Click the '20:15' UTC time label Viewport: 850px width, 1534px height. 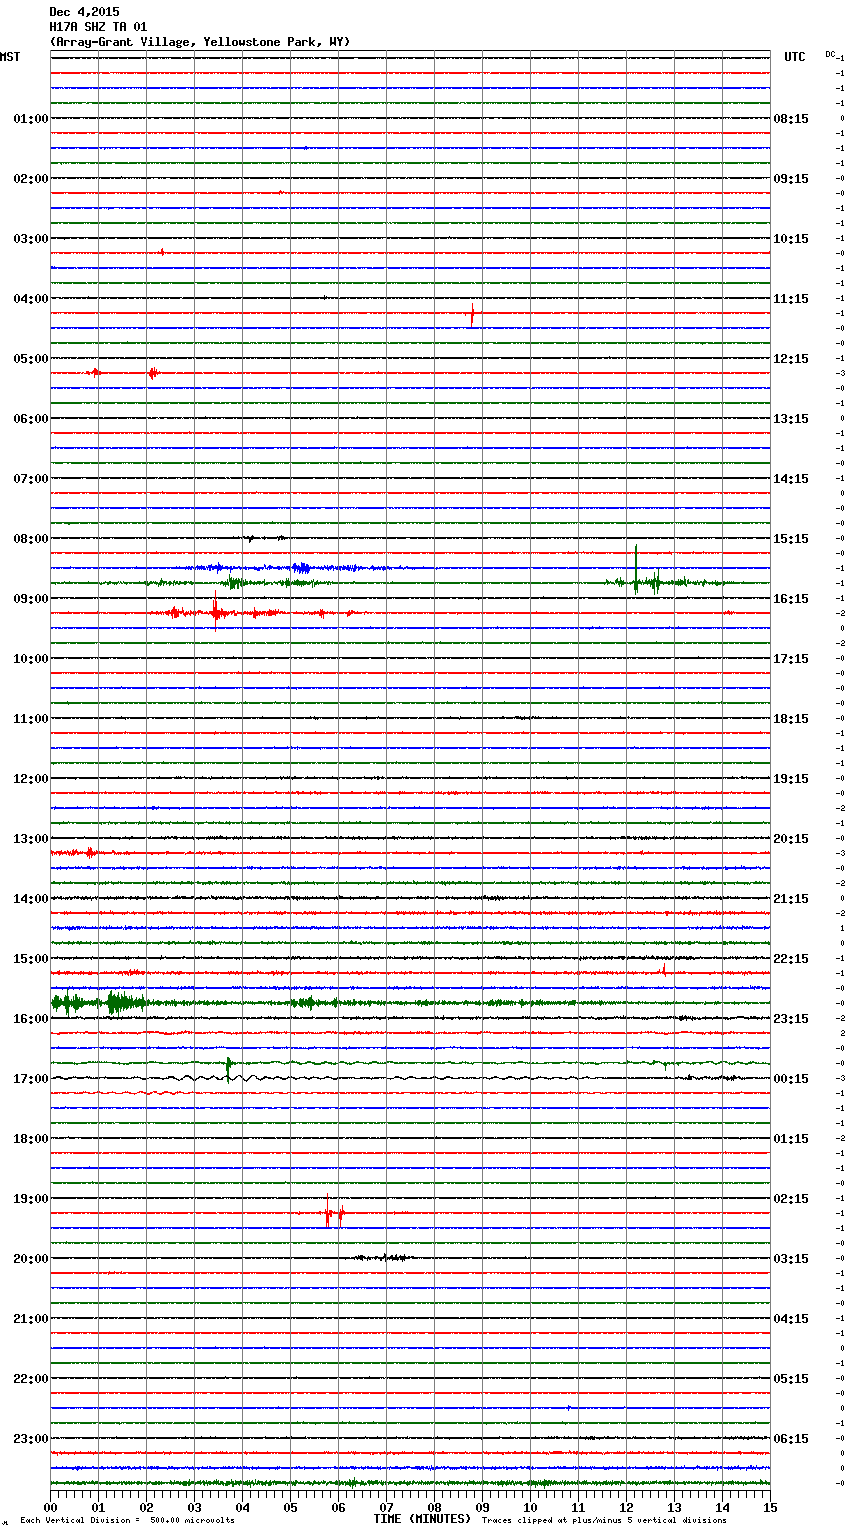[791, 839]
